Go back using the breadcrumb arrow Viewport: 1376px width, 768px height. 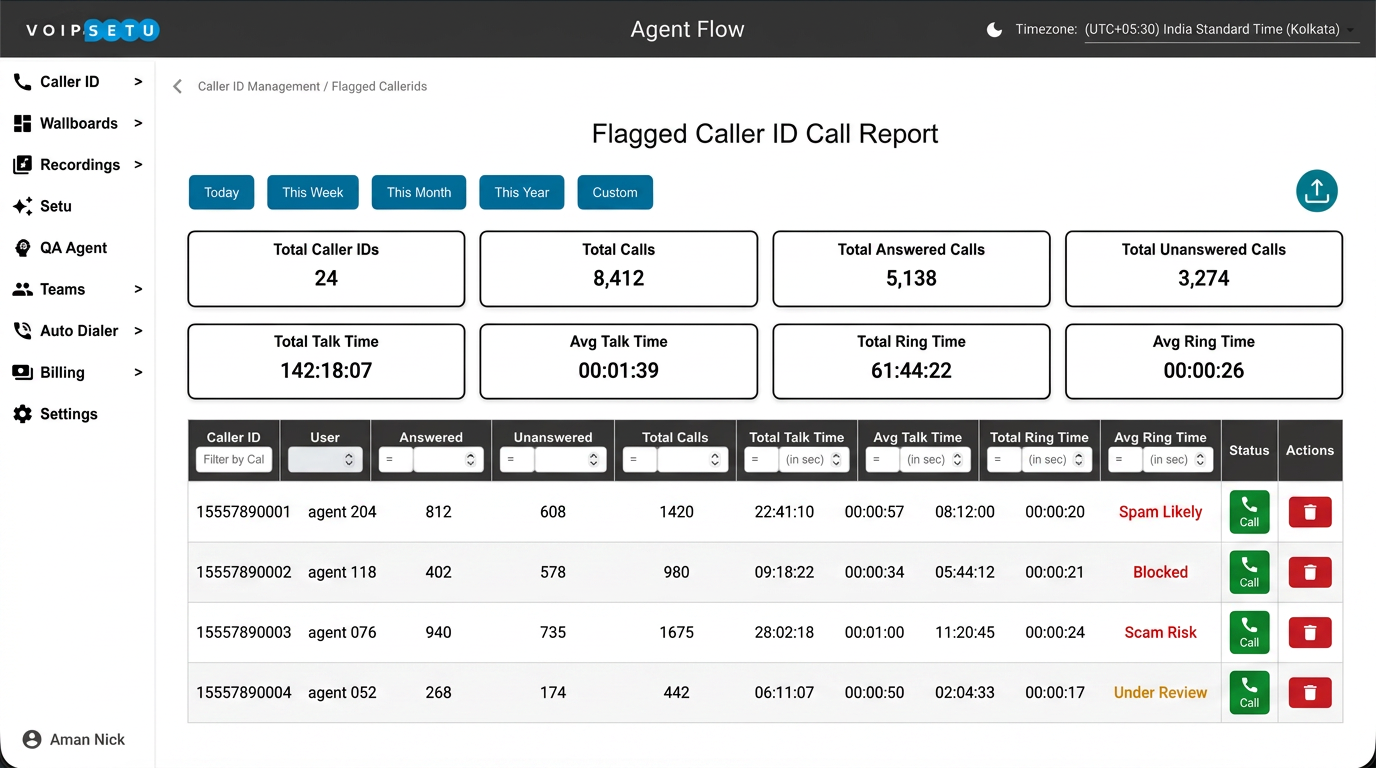177,87
